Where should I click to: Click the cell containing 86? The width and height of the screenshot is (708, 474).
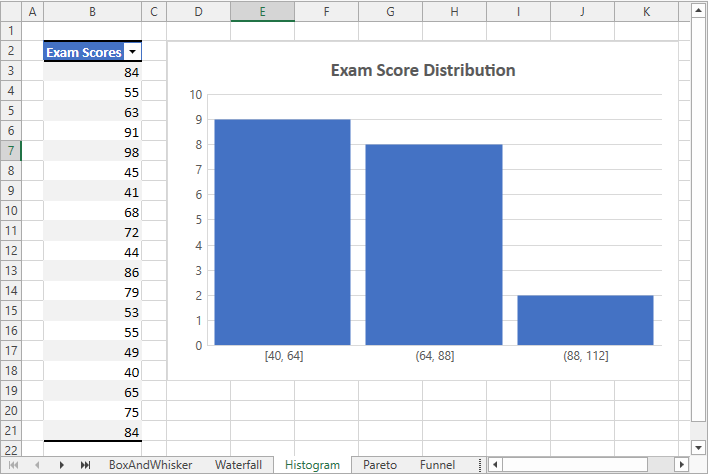tap(93, 272)
